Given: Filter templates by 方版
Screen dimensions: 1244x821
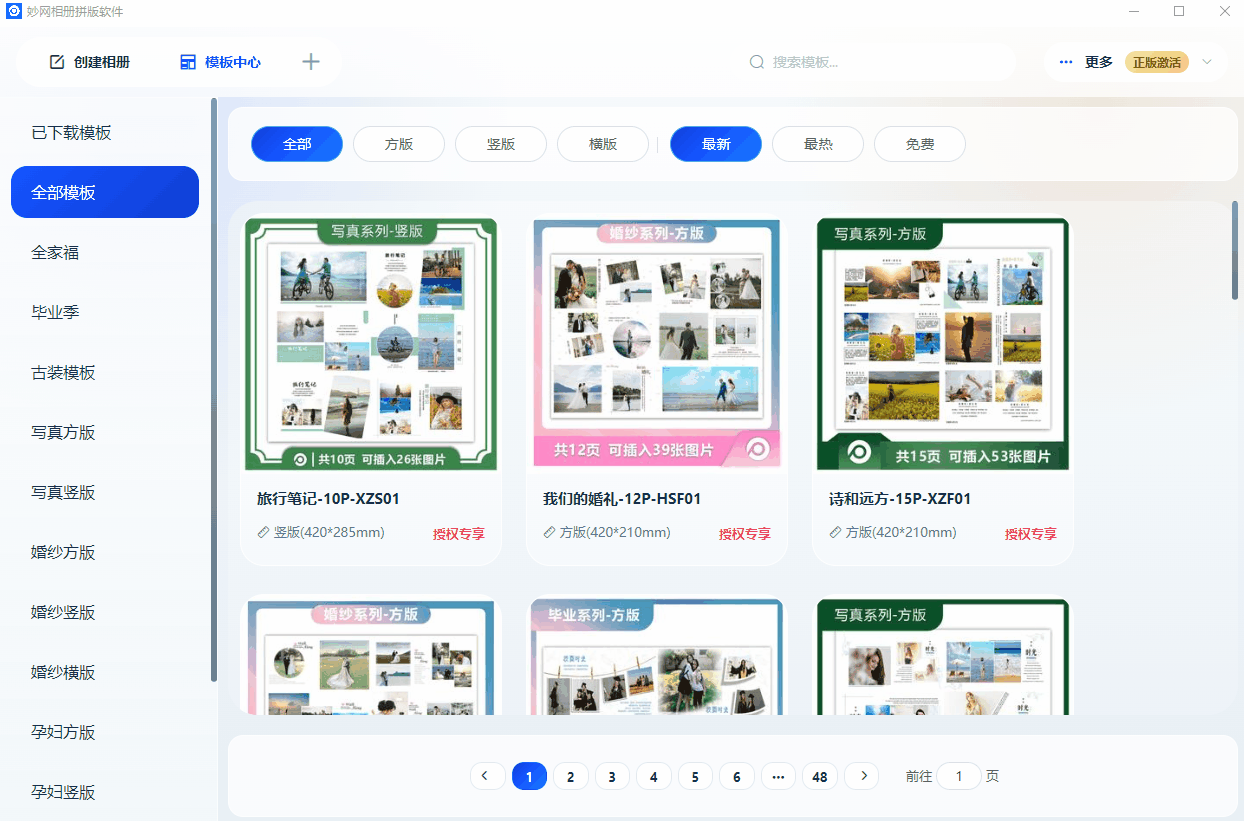Looking at the screenshot, I should point(399,144).
